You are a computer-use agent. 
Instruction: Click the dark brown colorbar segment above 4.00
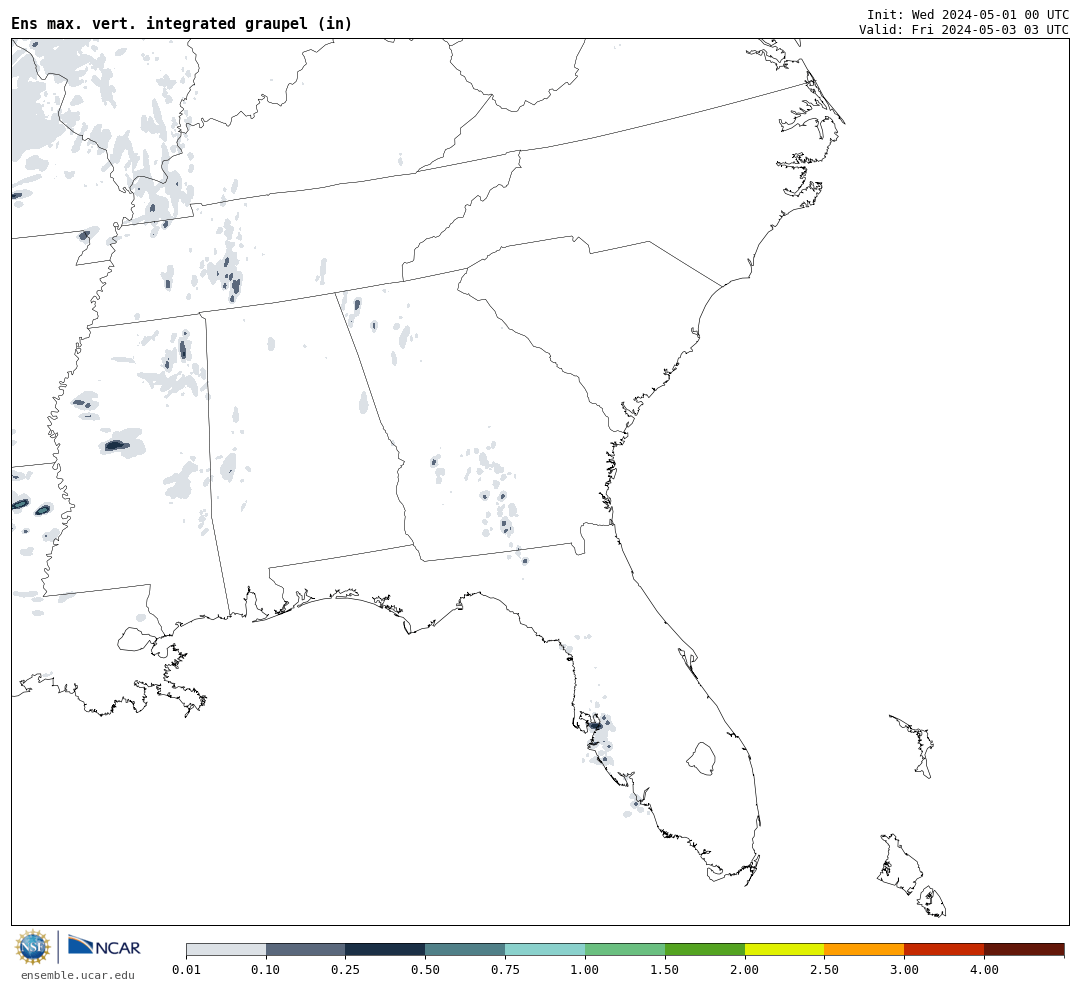1024,950
